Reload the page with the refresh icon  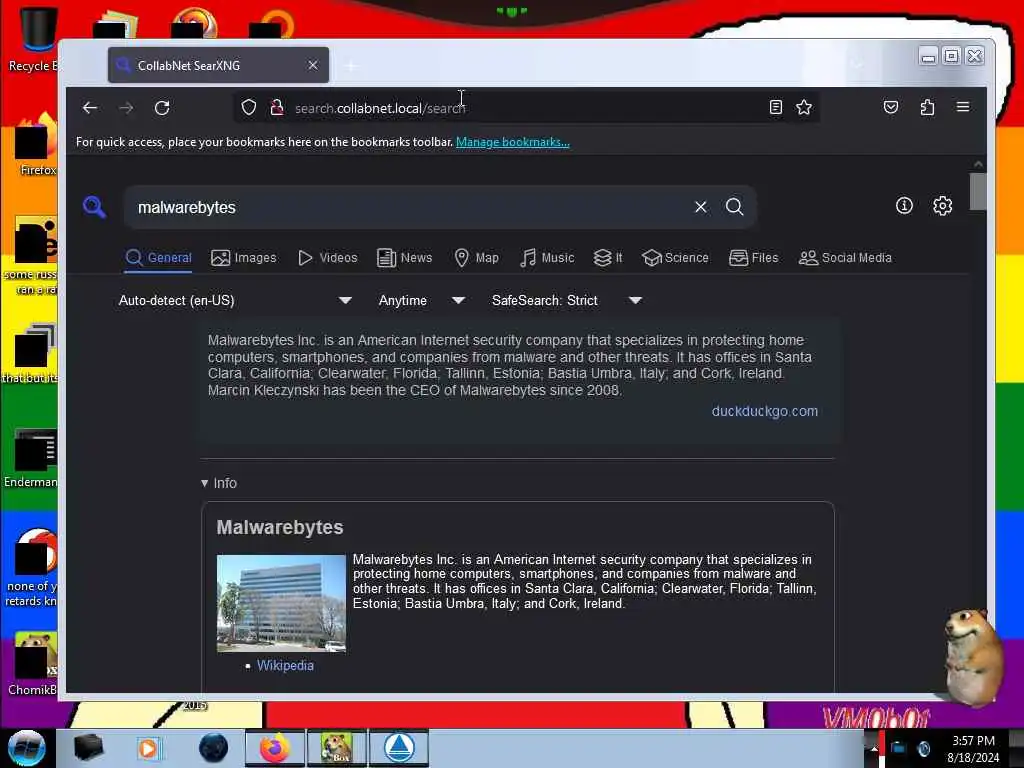click(x=162, y=108)
